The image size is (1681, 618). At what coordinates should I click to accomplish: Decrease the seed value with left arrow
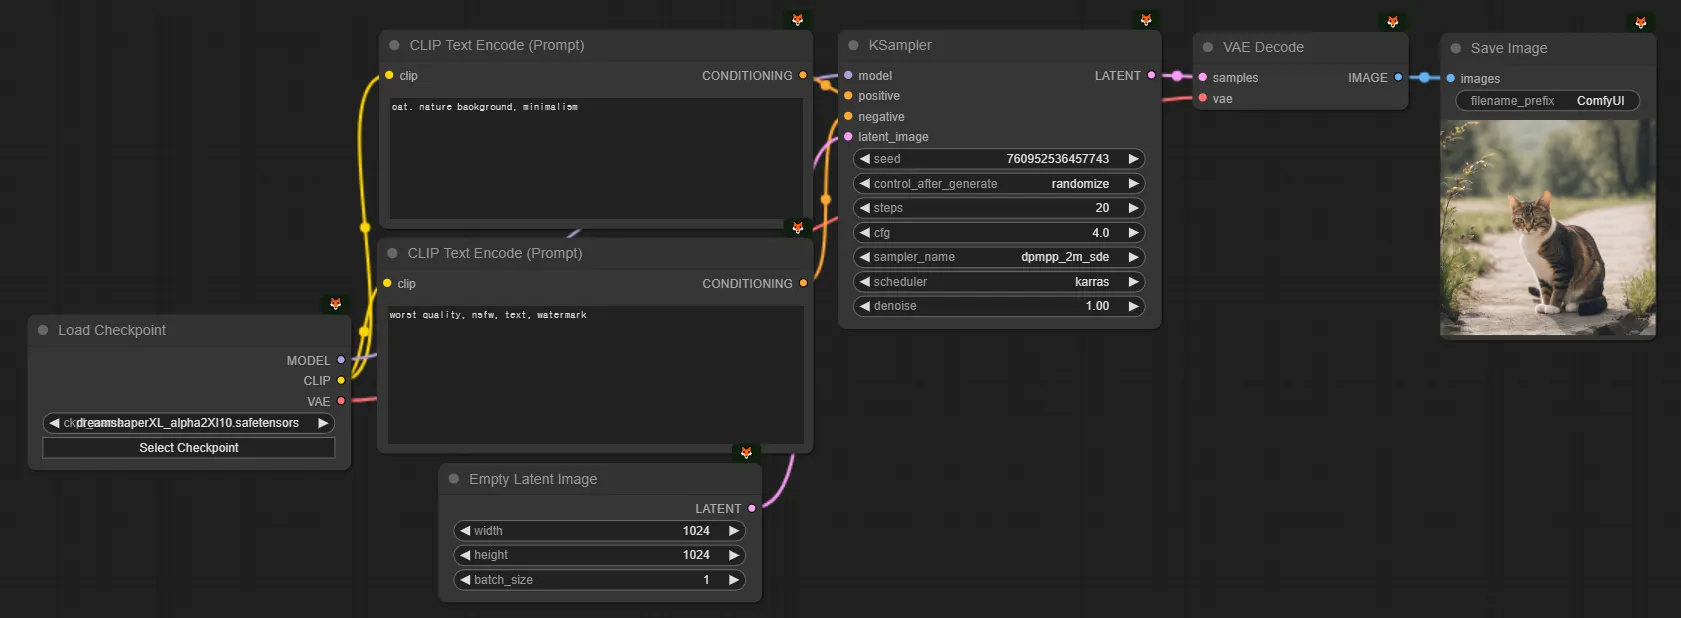pyautogui.click(x=865, y=159)
